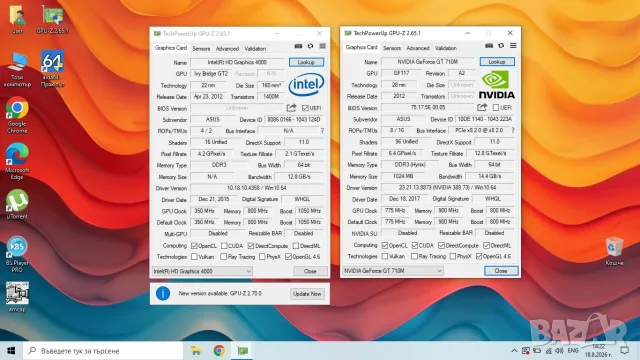Toggle OpenGL 4.6 checkbox in Intel window
Viewport: 640px width, 360px height.
click(x=288, y=257)
